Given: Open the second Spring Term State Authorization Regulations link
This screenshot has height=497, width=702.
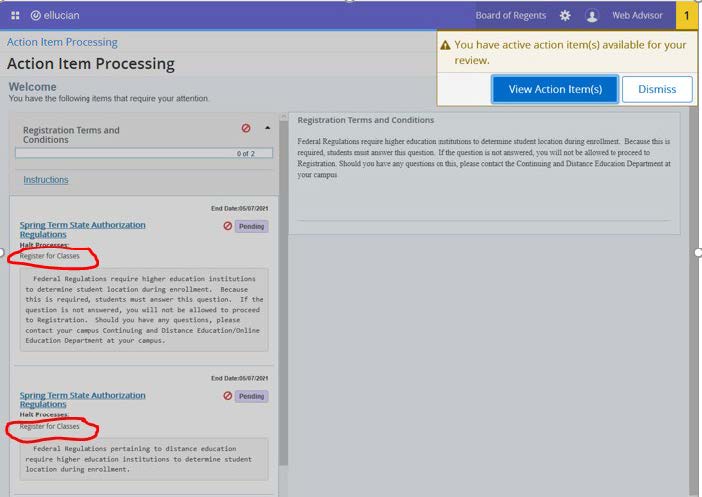Looking at the screenshot, I should pos(82,399).
